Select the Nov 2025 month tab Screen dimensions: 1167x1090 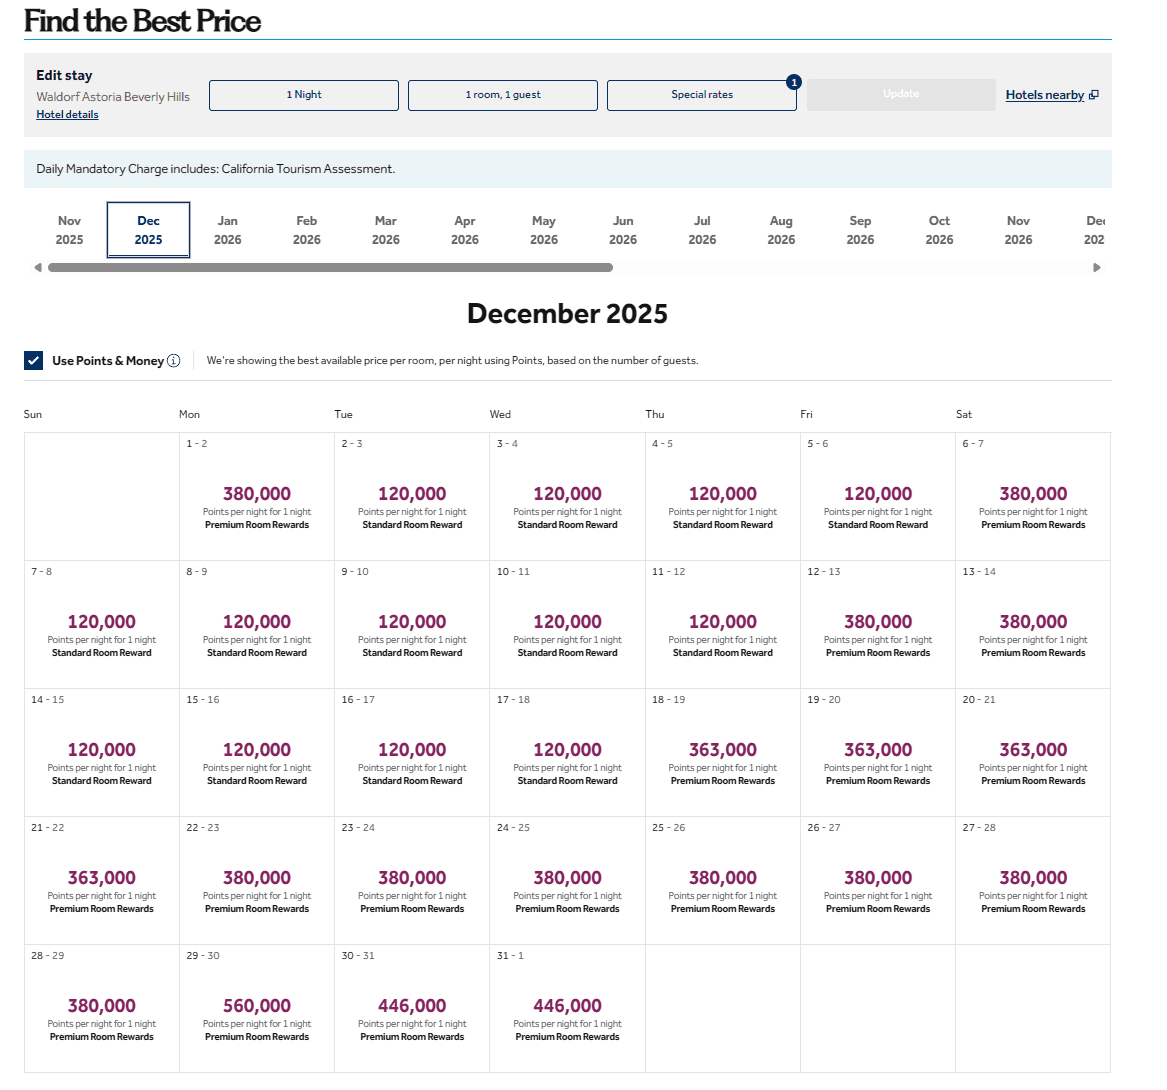69,230
